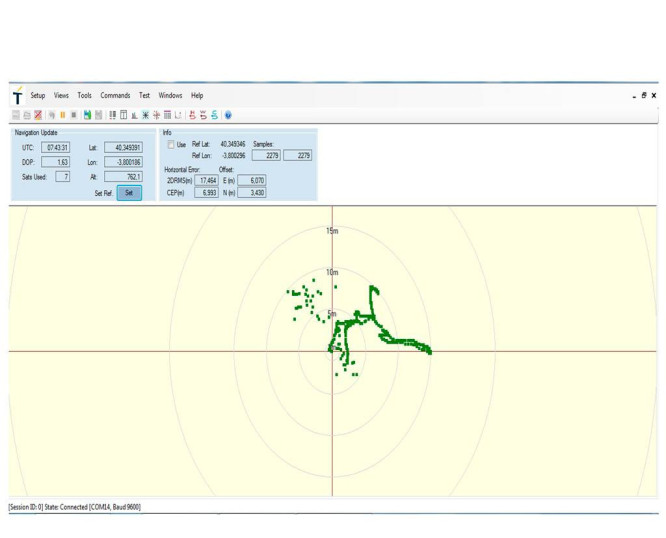Click the Lat value field

coord(123,147)
